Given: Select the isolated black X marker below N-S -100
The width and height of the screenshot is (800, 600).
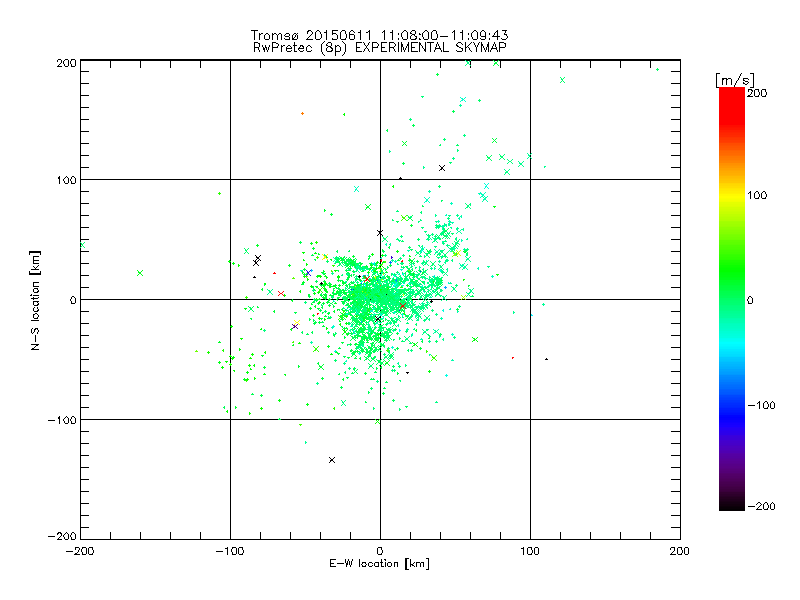Looking at the screenshot, I should (332, 460).
